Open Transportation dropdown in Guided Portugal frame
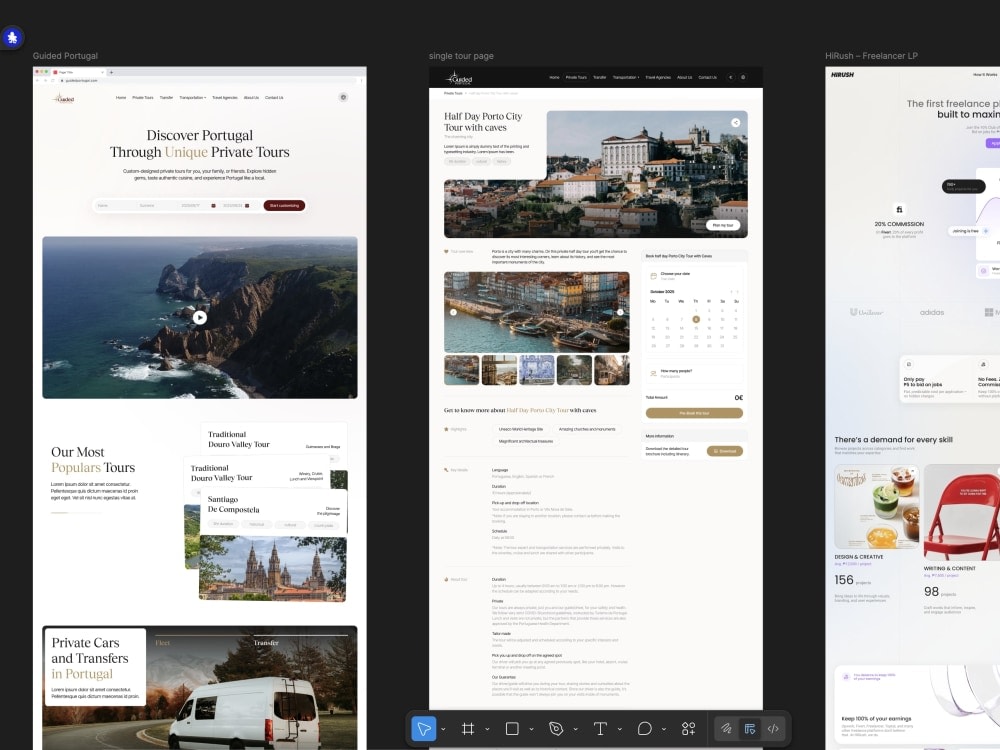The image size is (1000, 750). point(193,98)
